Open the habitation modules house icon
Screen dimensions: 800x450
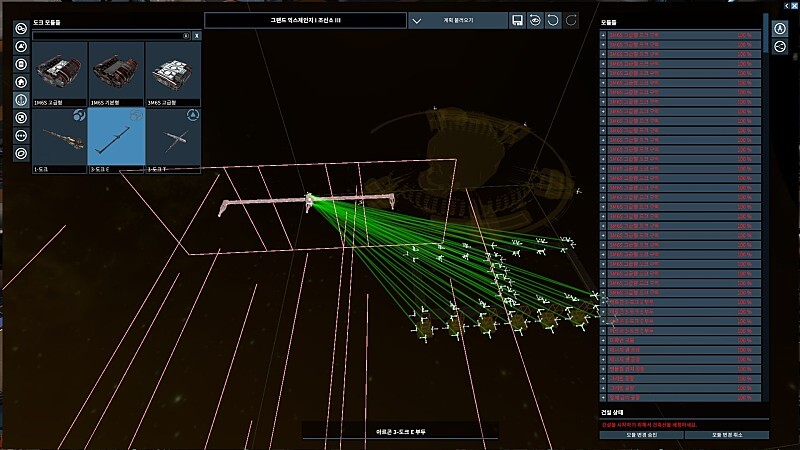[21, 82]
